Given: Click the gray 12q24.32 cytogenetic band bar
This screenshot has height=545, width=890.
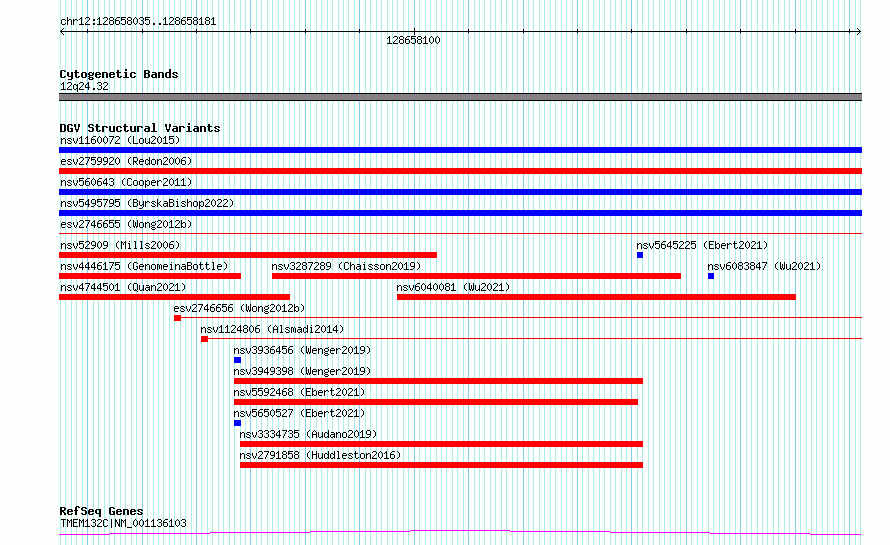Looking at the screenshot, I should pos(460,97).
